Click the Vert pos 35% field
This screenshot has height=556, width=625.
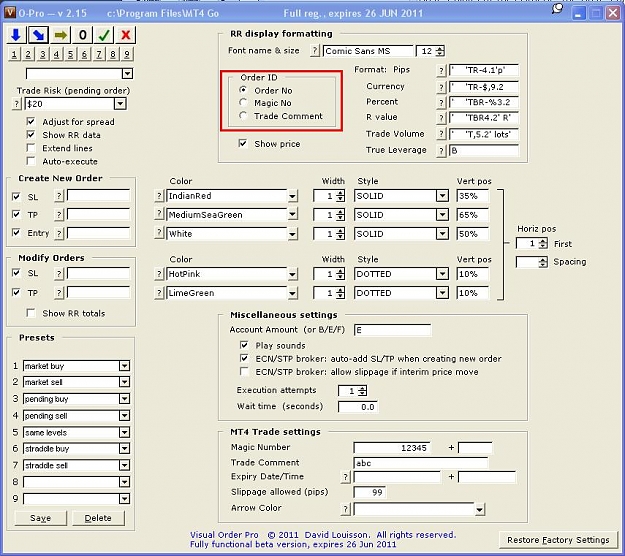473,196
